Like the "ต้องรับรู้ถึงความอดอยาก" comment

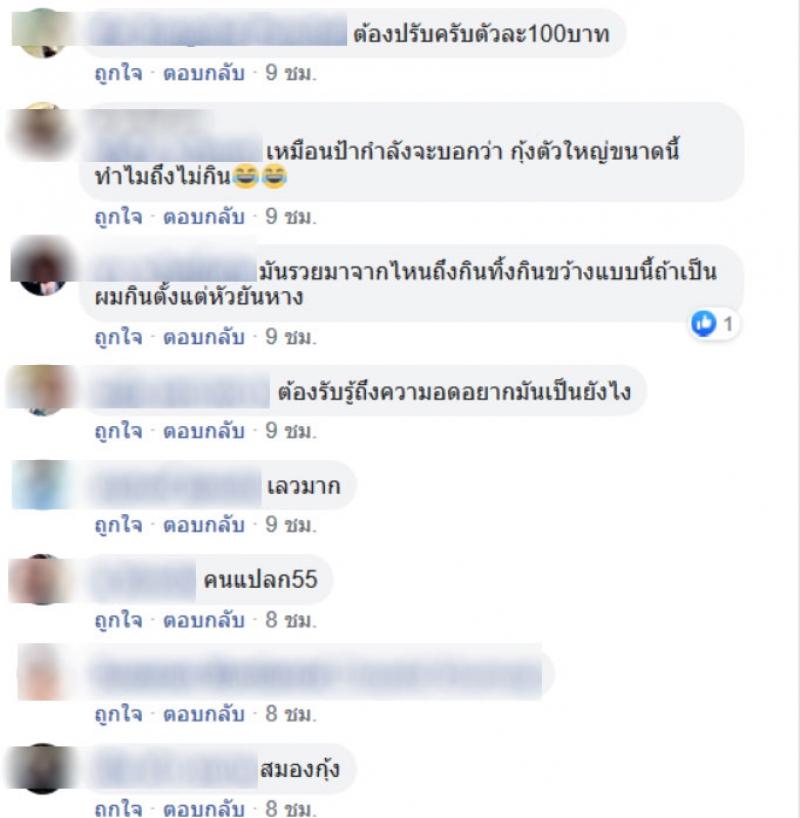pyautogui.click(x=118, y=431)
